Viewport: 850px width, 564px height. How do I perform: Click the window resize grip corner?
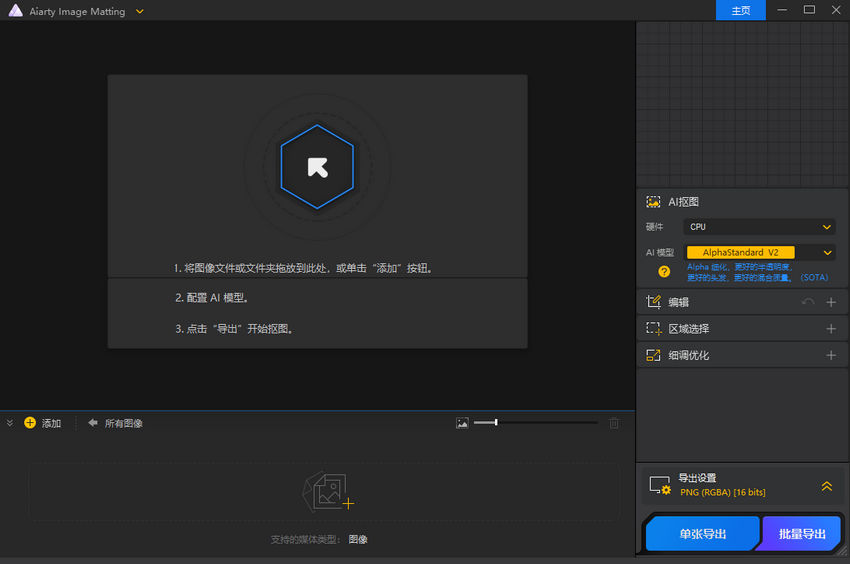click(x=844, y=550)
